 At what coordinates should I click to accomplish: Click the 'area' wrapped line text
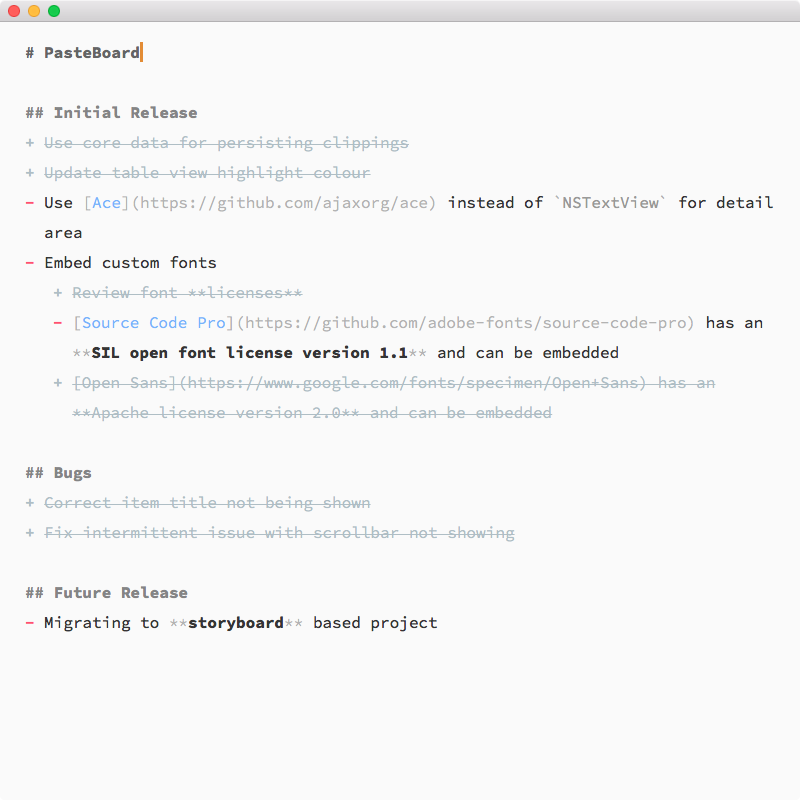pos(63,233)
